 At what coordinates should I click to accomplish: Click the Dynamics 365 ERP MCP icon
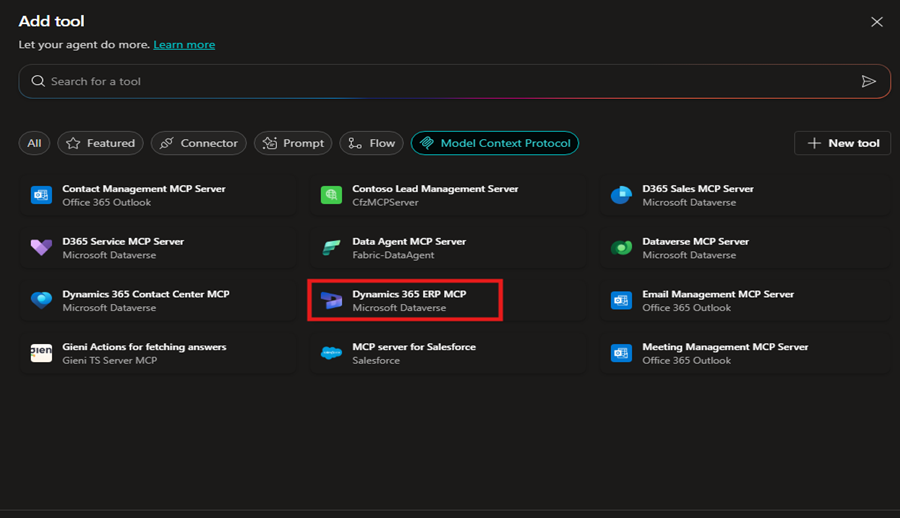[x=331, y=300]
